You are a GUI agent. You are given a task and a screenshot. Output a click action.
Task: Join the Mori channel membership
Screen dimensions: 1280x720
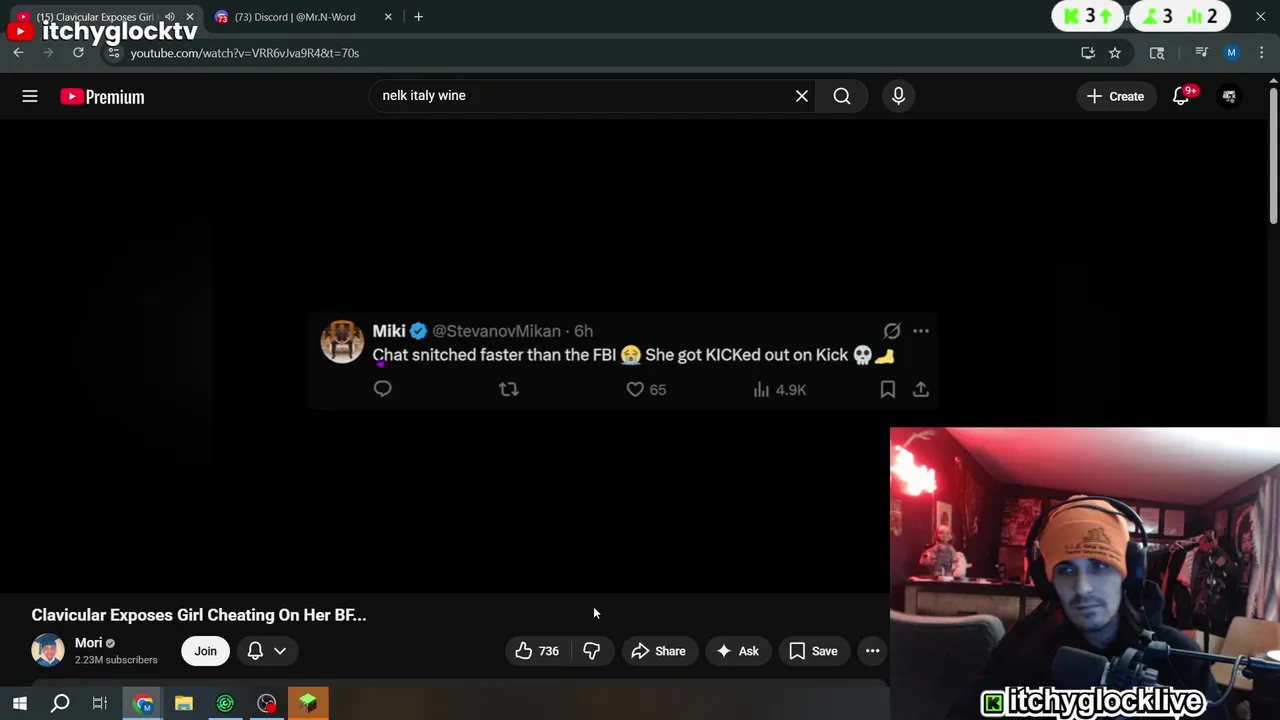(205, 651)
